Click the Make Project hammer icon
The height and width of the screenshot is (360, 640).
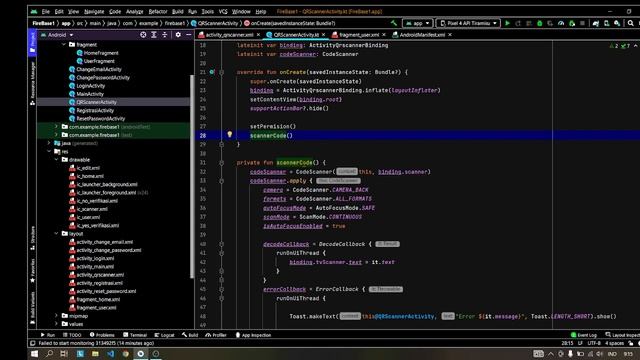394,23
